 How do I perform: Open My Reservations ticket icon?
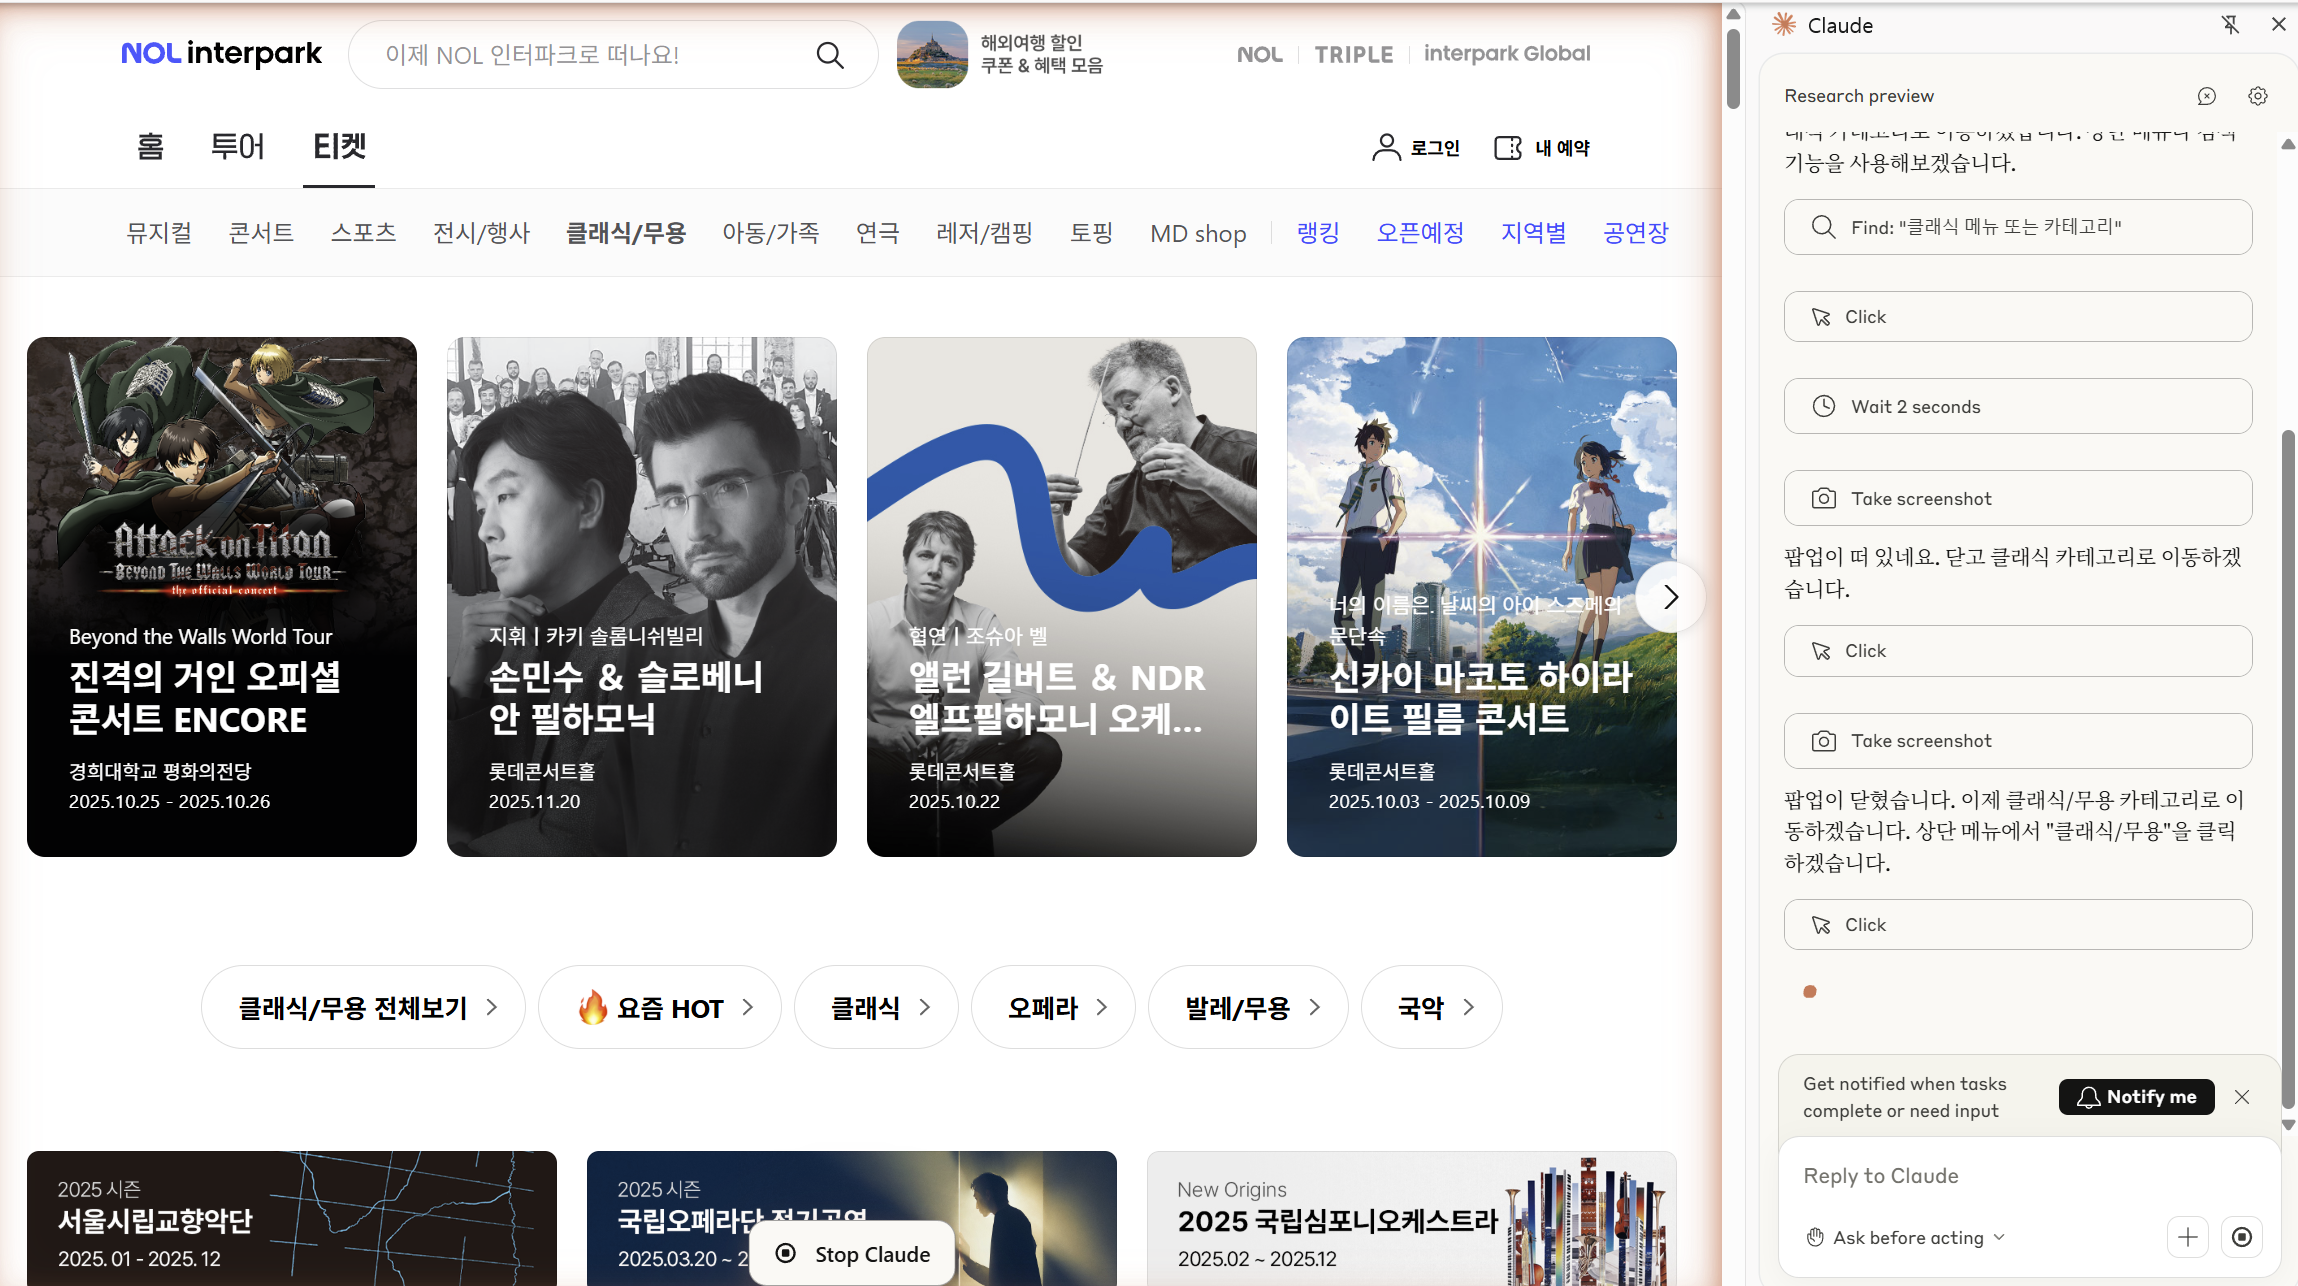point(1507,148)
